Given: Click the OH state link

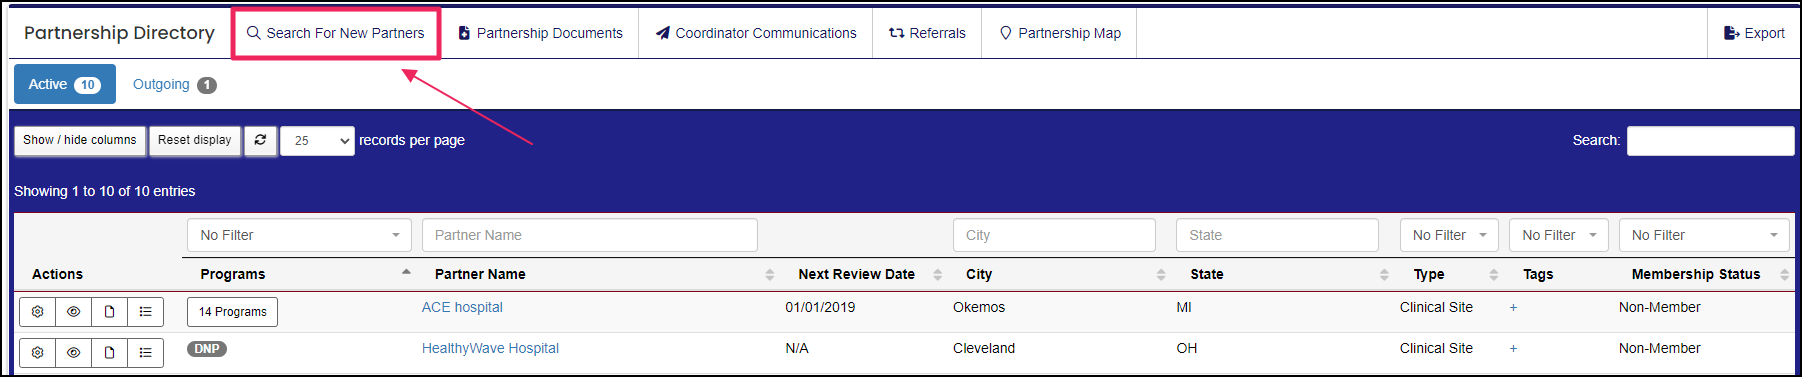Looking at the screenshot, I should coord(1187,348).
